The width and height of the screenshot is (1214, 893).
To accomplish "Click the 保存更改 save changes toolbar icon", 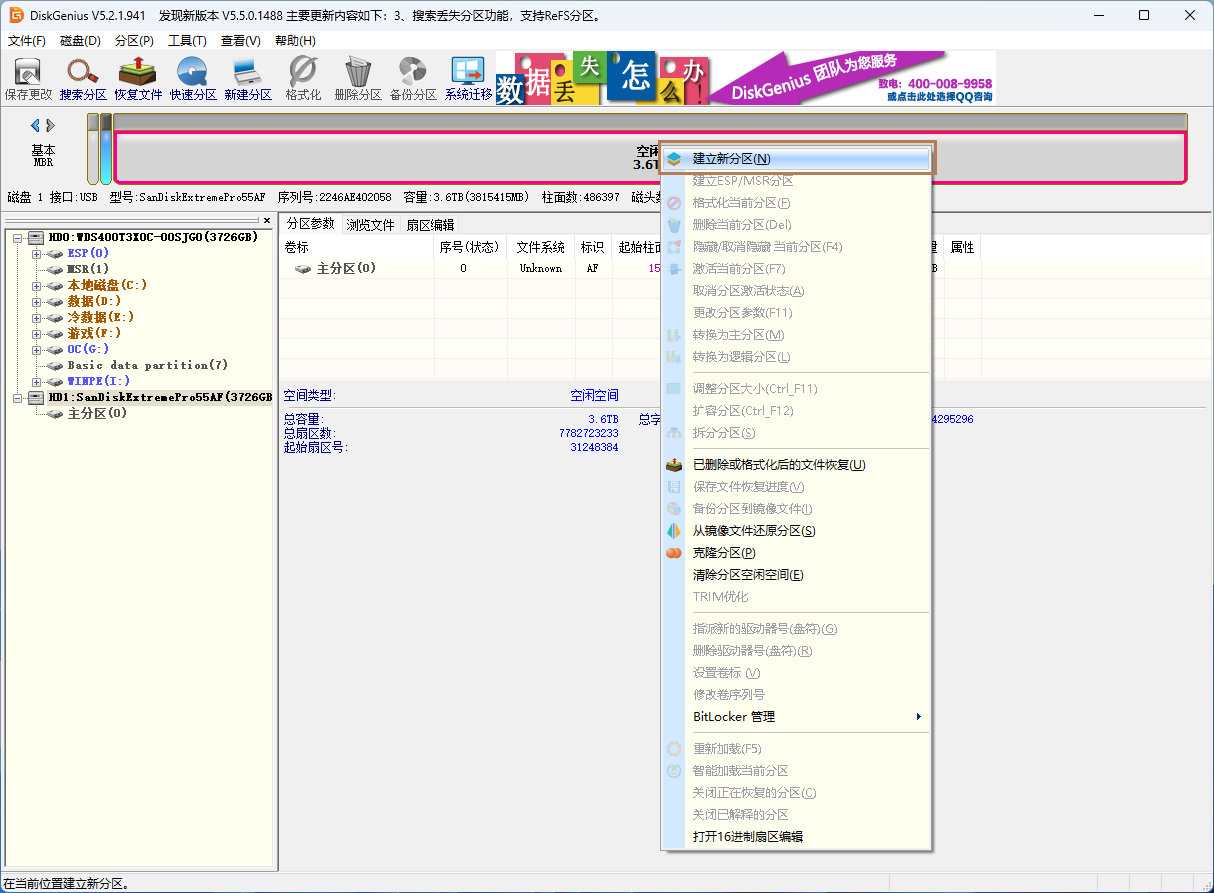I will tap(28, 79).
